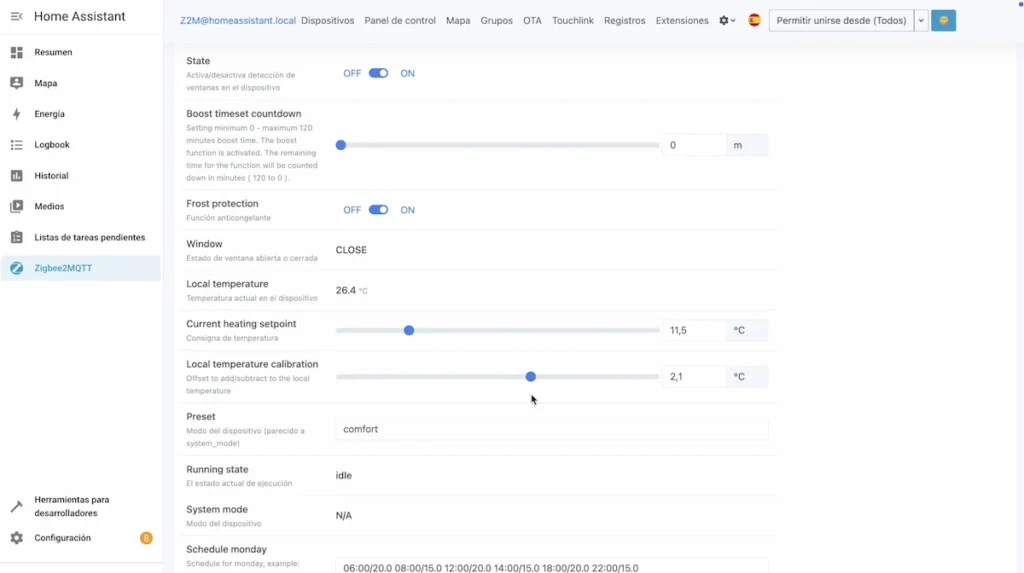
Task: Click the Spanish flag language icon
Action: click(754, 20)
